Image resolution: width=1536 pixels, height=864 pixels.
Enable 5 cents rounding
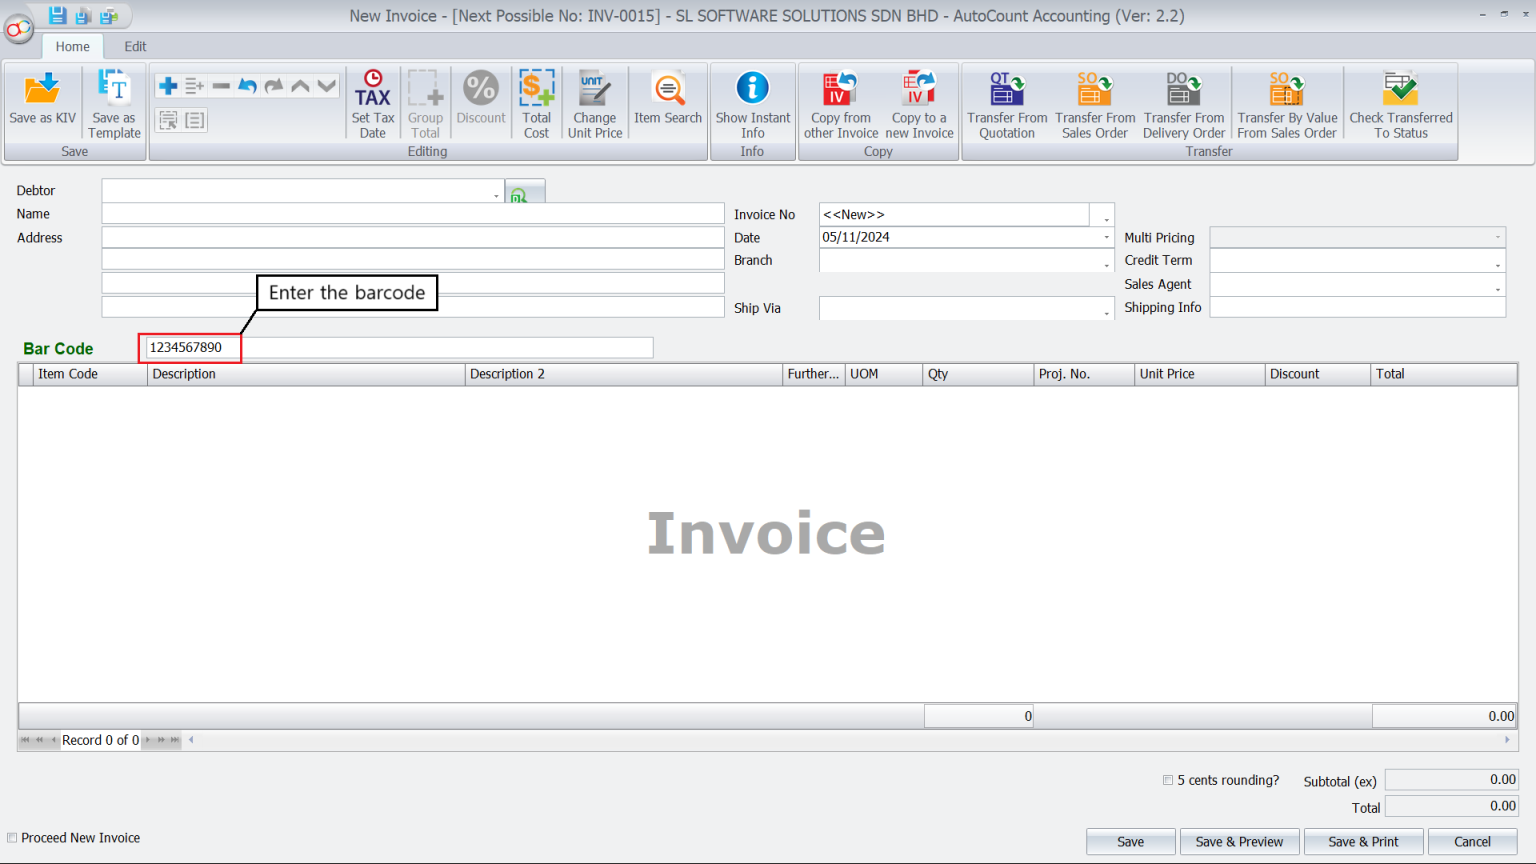(1167, 780)
